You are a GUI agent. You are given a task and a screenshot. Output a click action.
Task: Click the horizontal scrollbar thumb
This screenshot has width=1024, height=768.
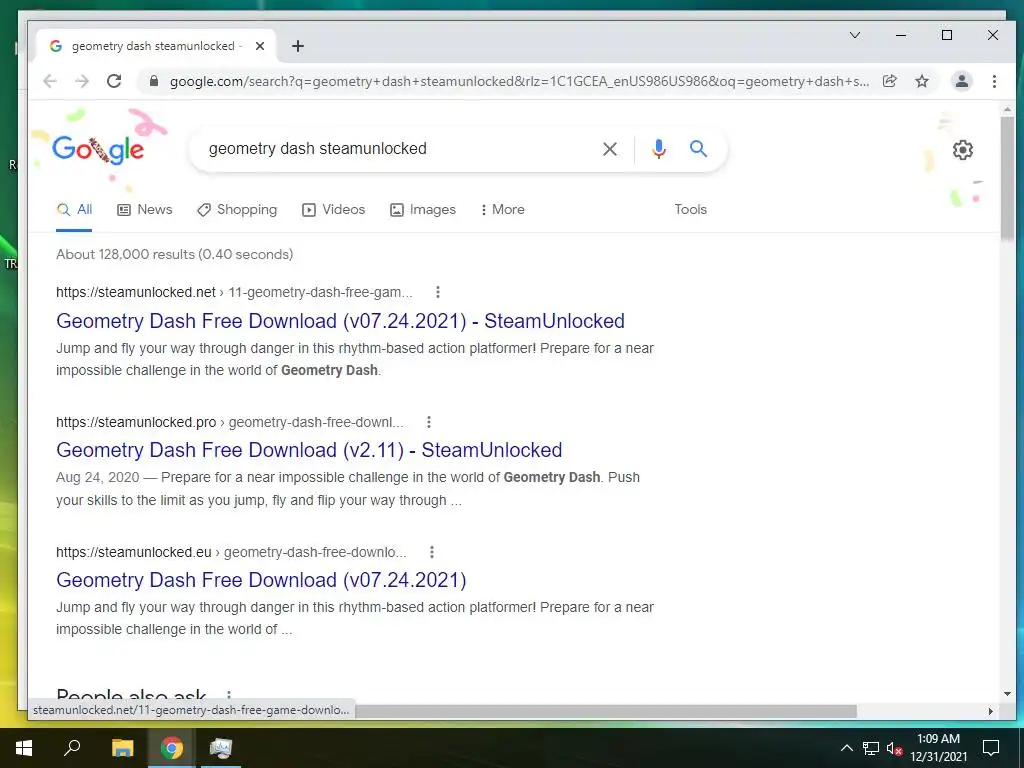[605, 711]
